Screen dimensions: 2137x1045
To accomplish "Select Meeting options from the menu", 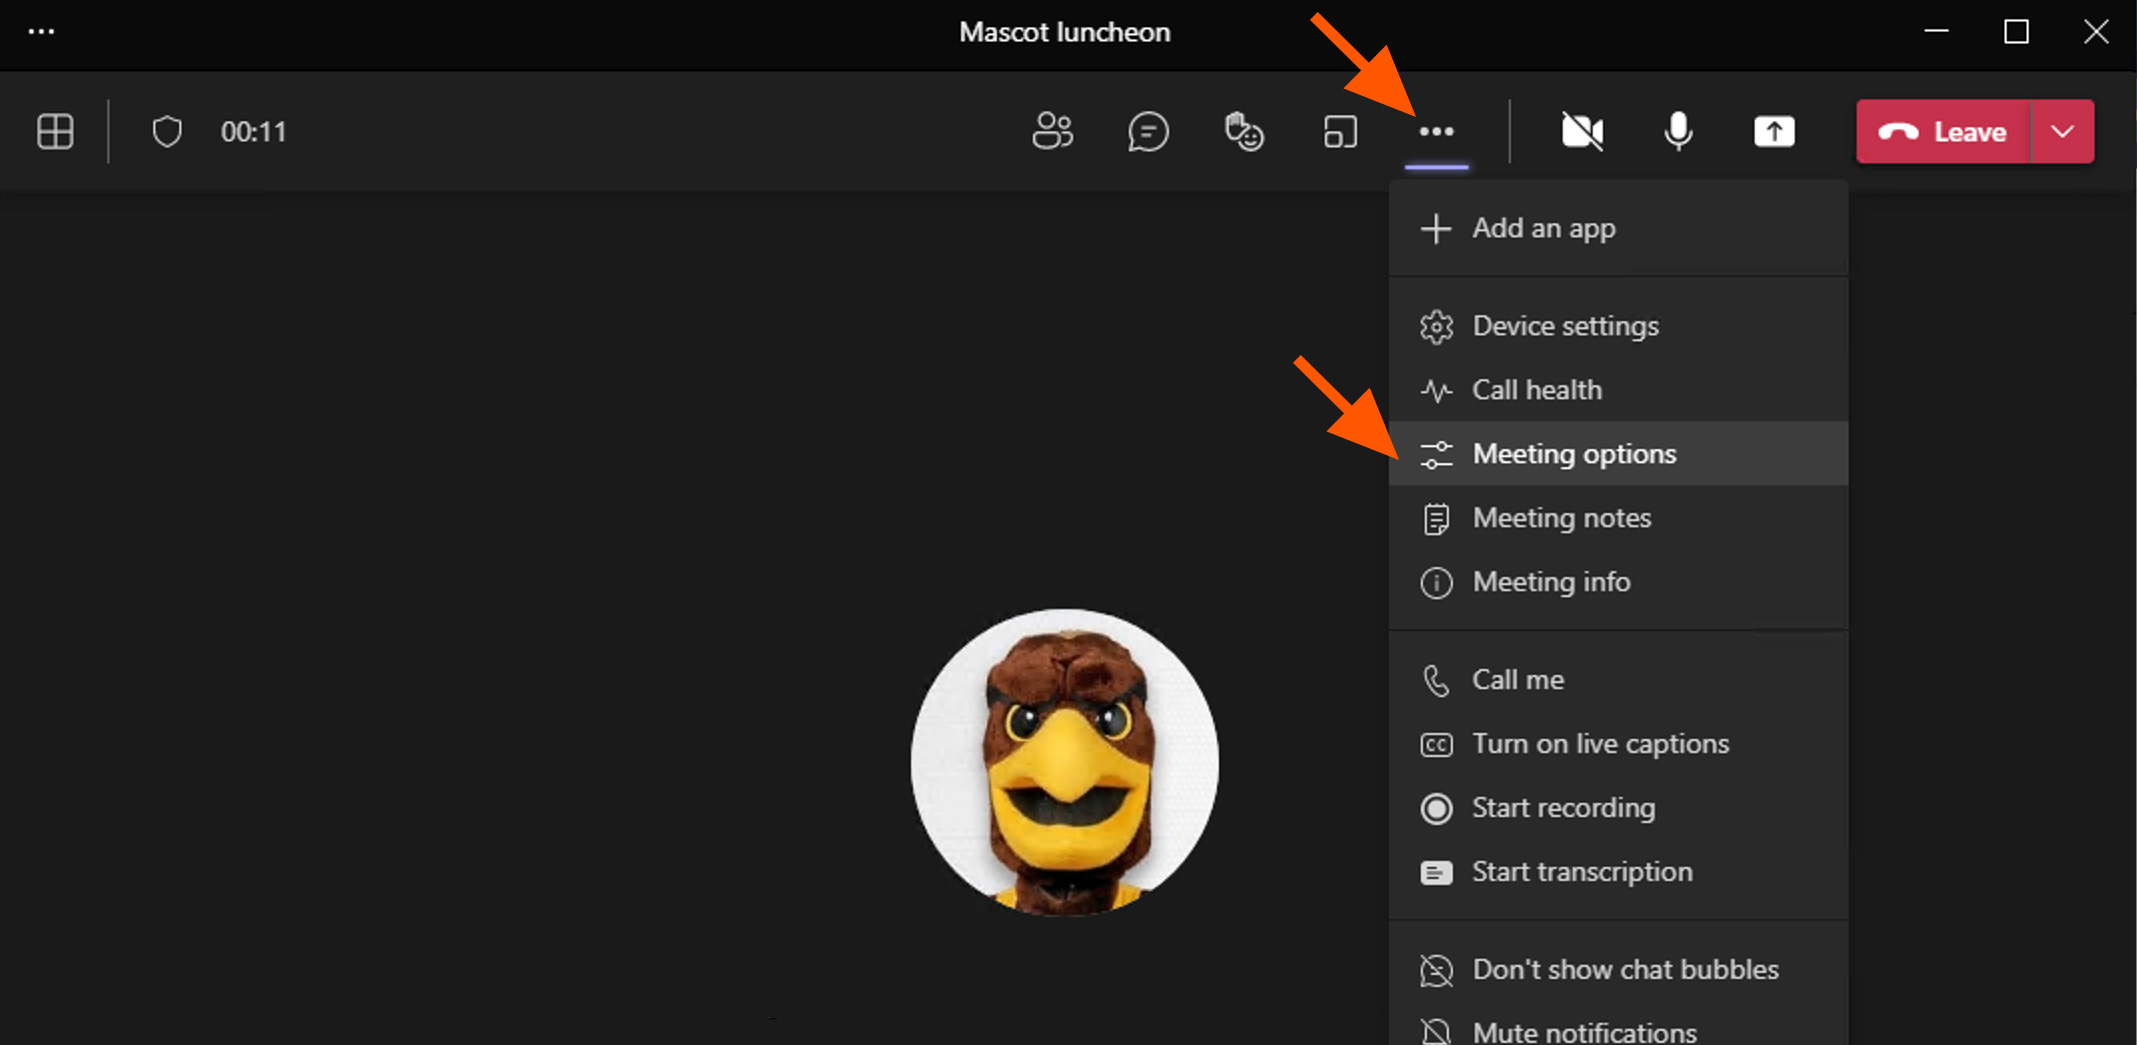I will [x=1573, y=454].
